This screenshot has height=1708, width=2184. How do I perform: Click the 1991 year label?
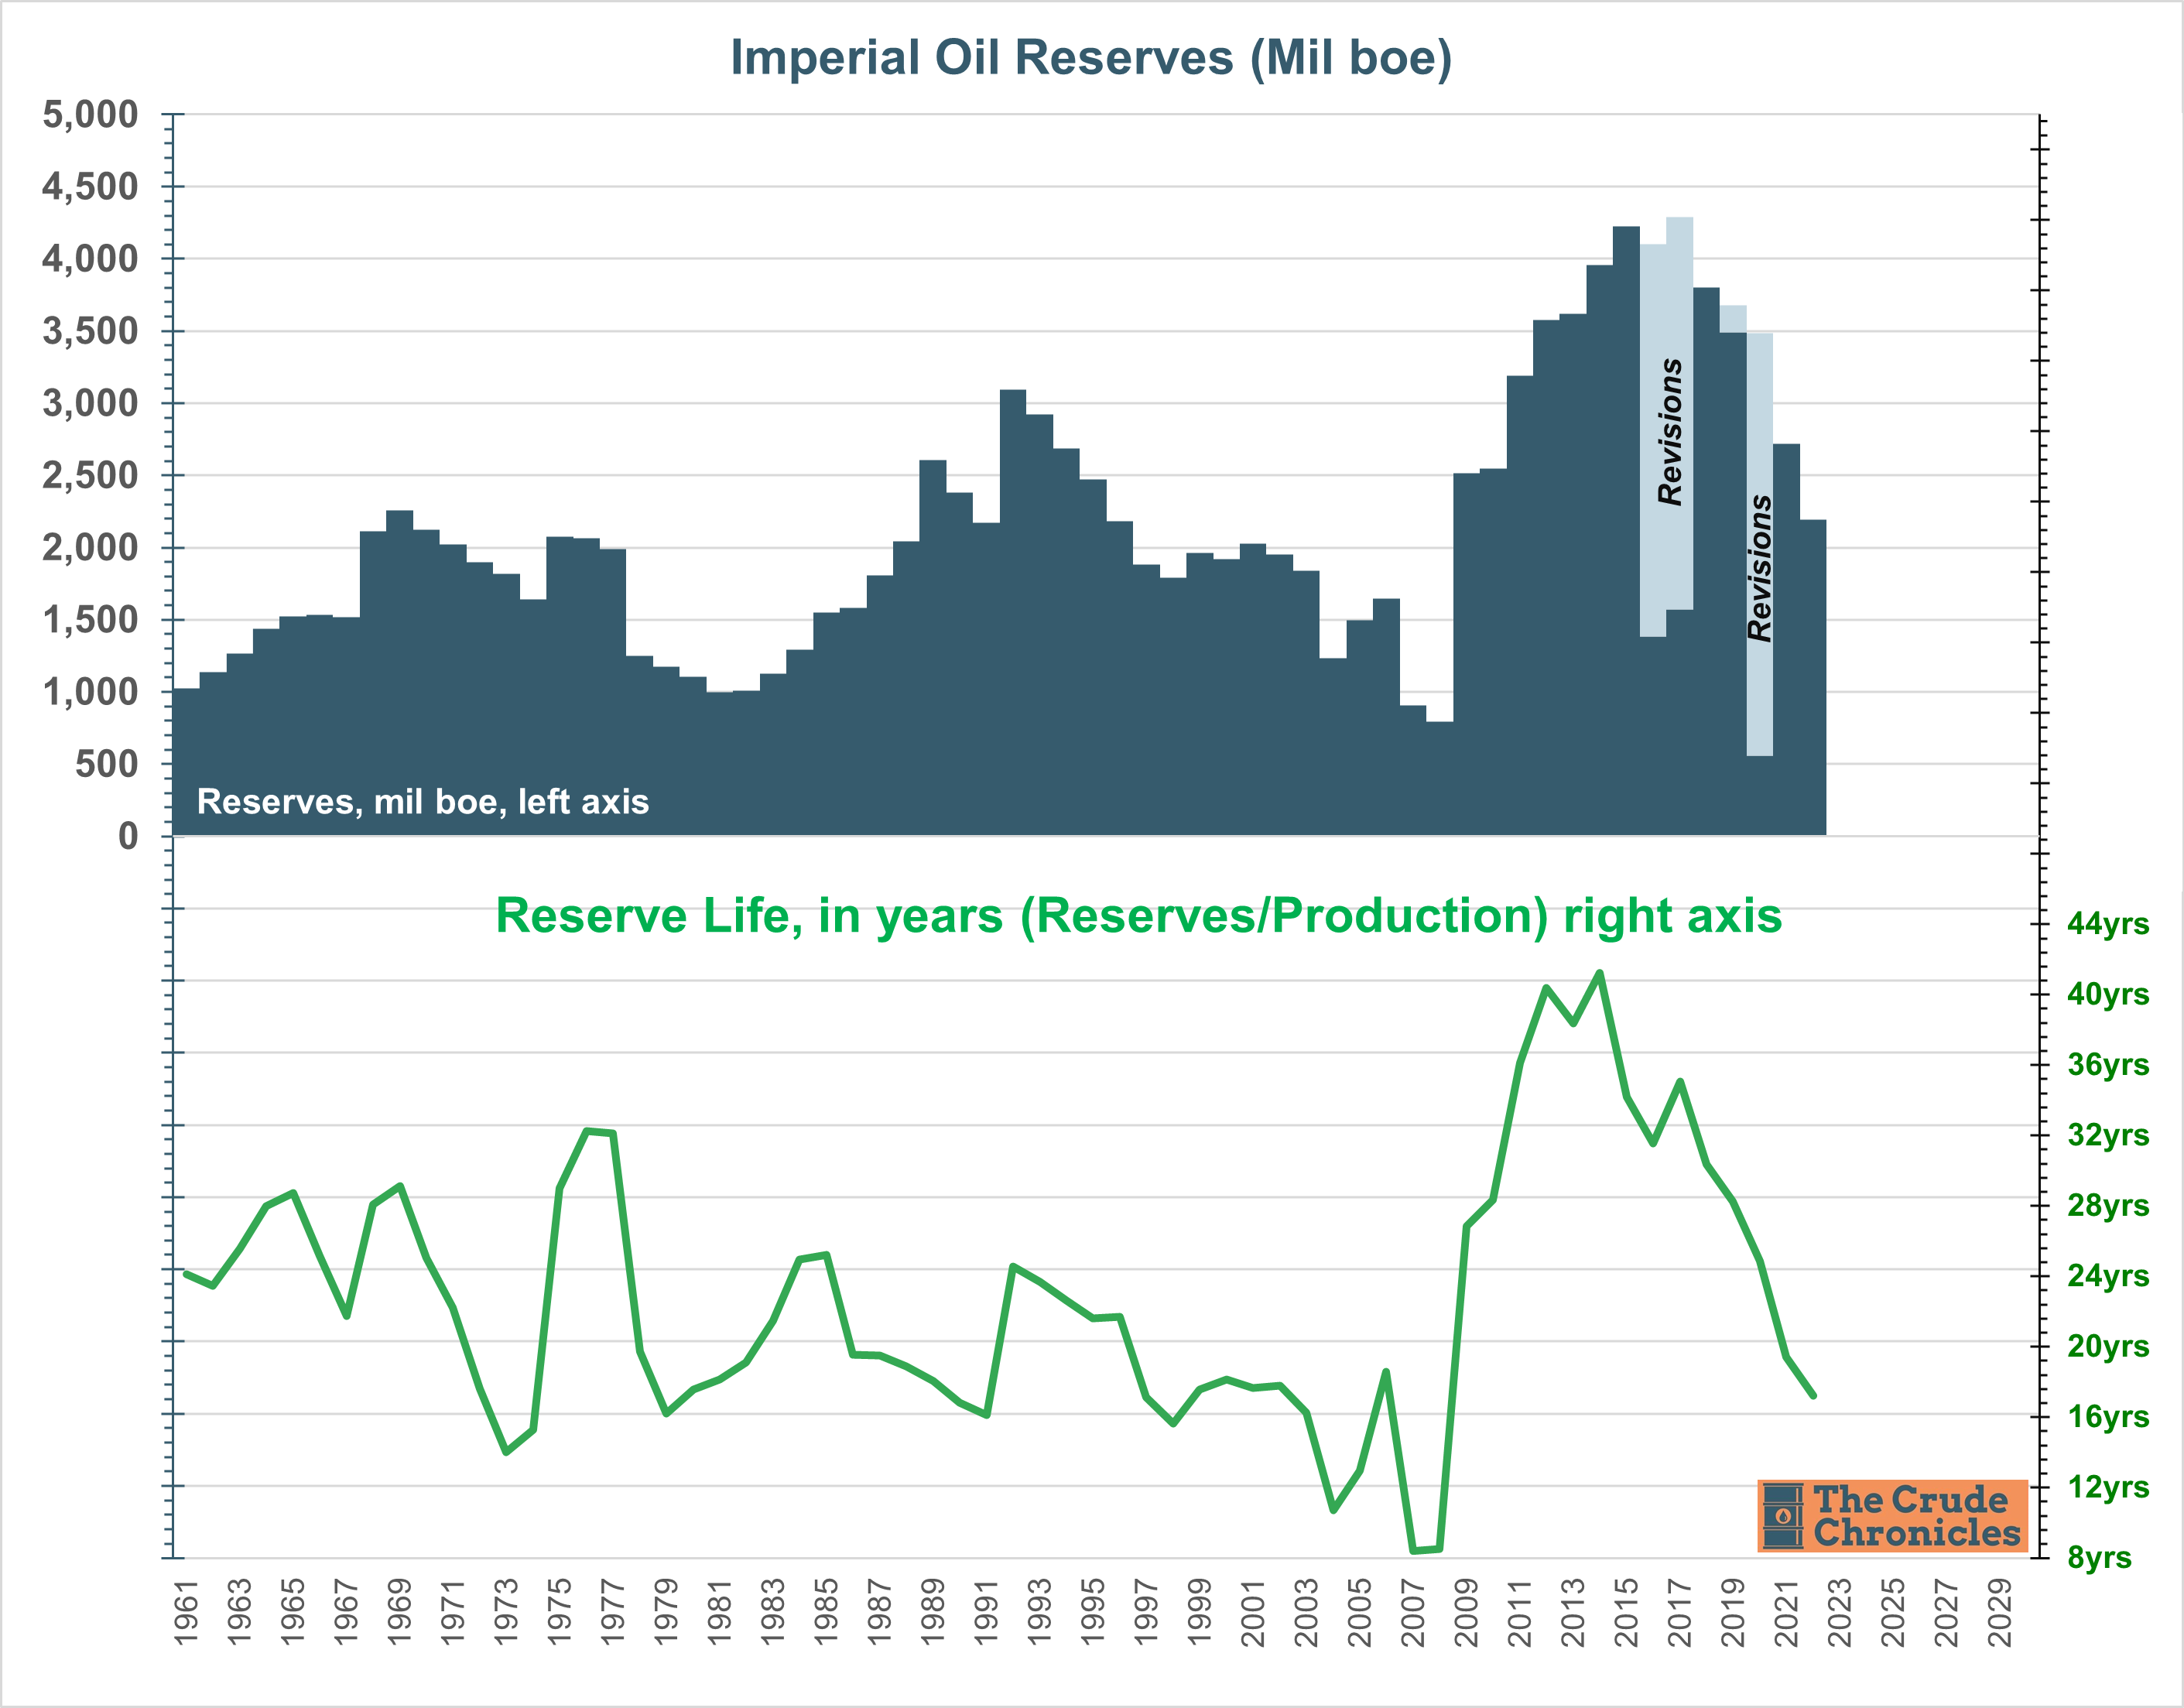(x=986, y=1613)
